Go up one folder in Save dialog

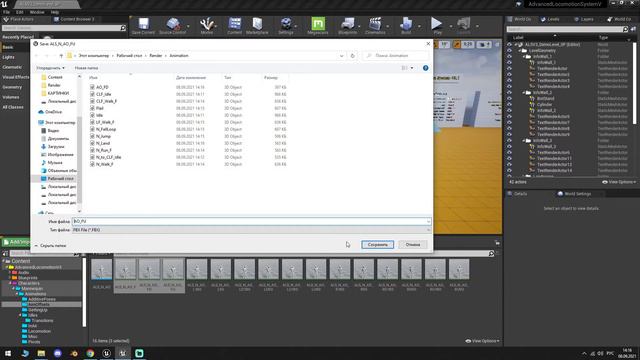[x=61, y=56]
